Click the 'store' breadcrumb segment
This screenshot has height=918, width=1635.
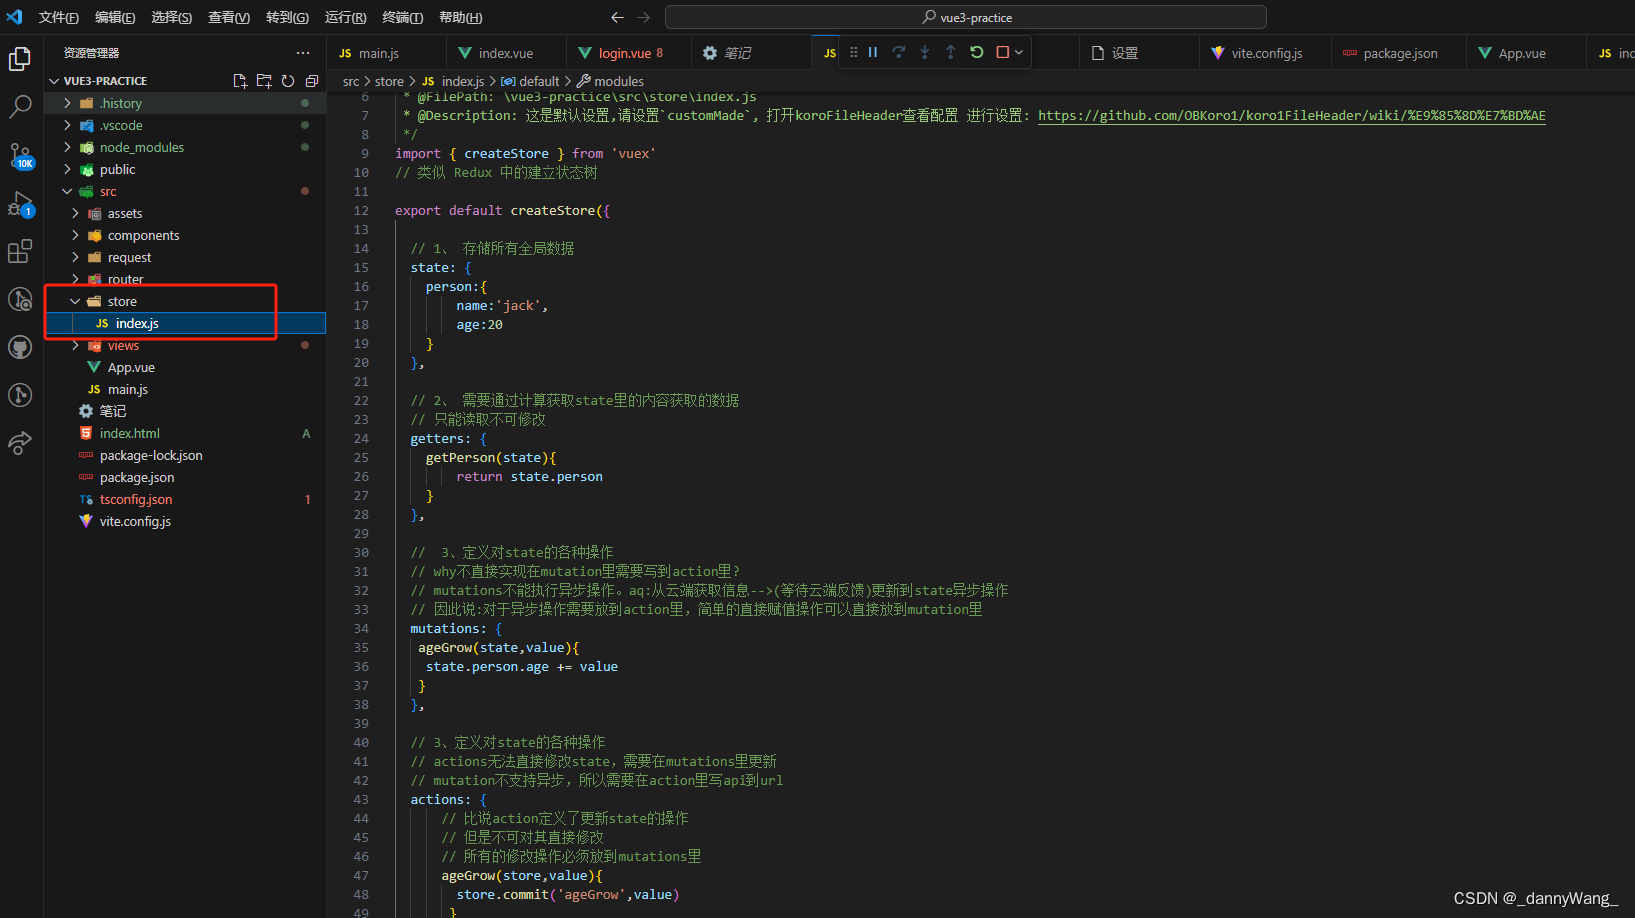tap(389, 81)
